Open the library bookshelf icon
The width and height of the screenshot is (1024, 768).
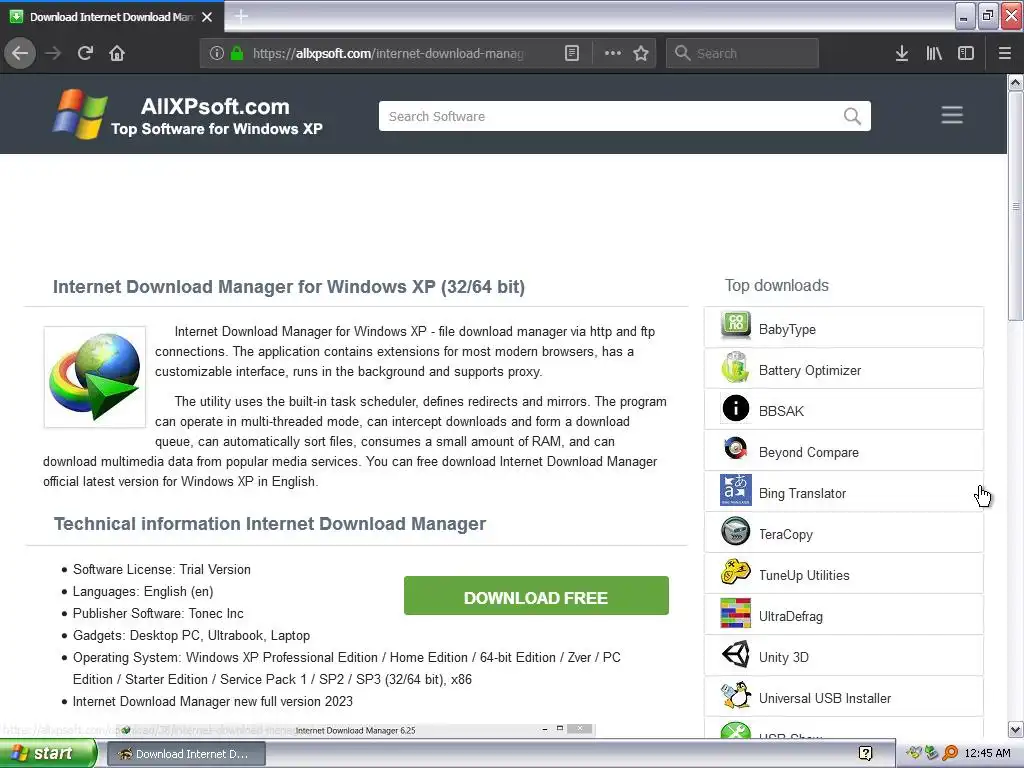click(x=934, y=53)
